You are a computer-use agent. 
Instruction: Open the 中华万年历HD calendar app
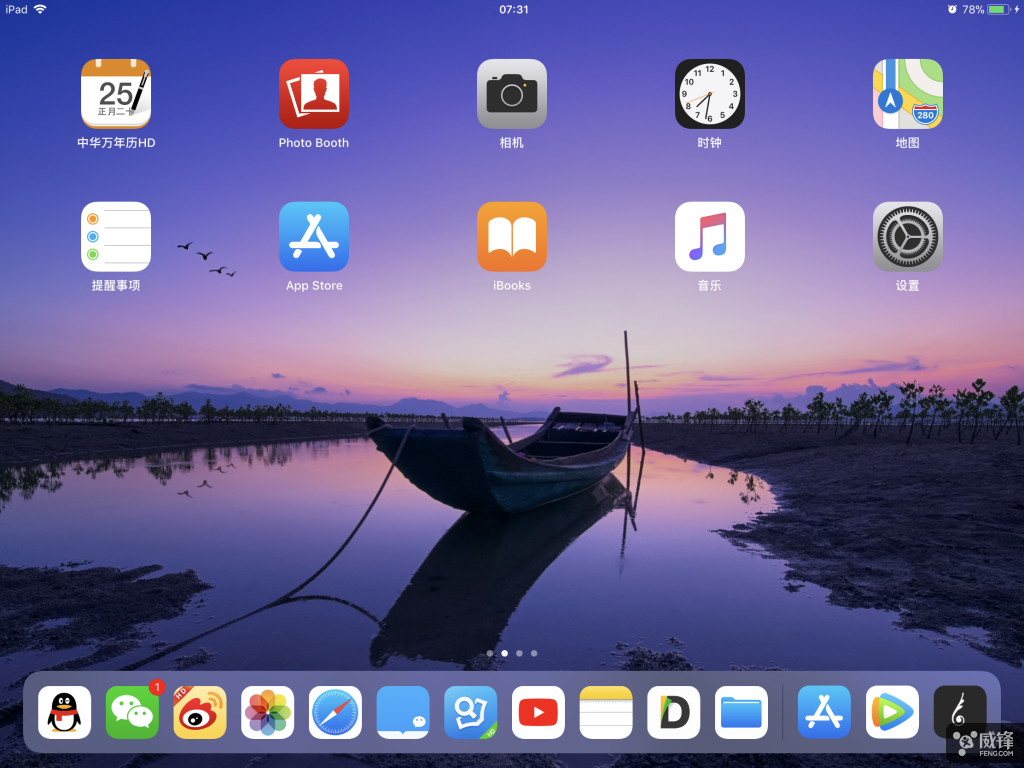coord(116,94)
